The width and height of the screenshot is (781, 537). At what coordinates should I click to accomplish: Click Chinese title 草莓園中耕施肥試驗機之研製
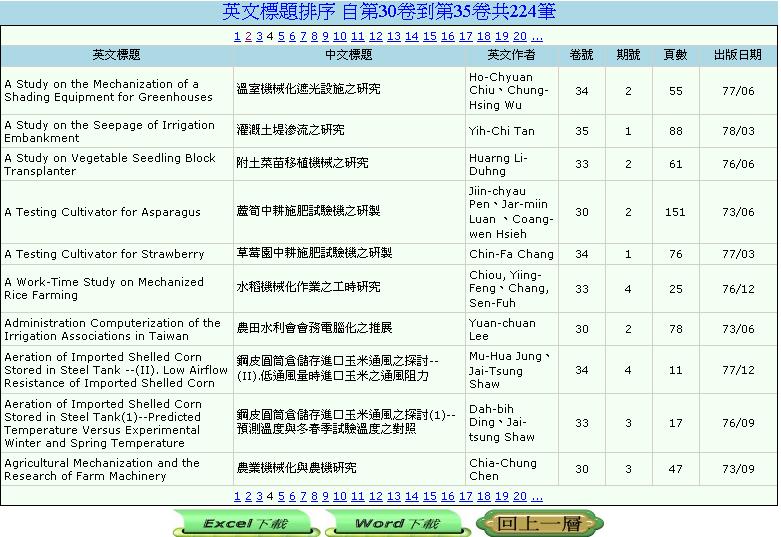[x=314, y=253]
